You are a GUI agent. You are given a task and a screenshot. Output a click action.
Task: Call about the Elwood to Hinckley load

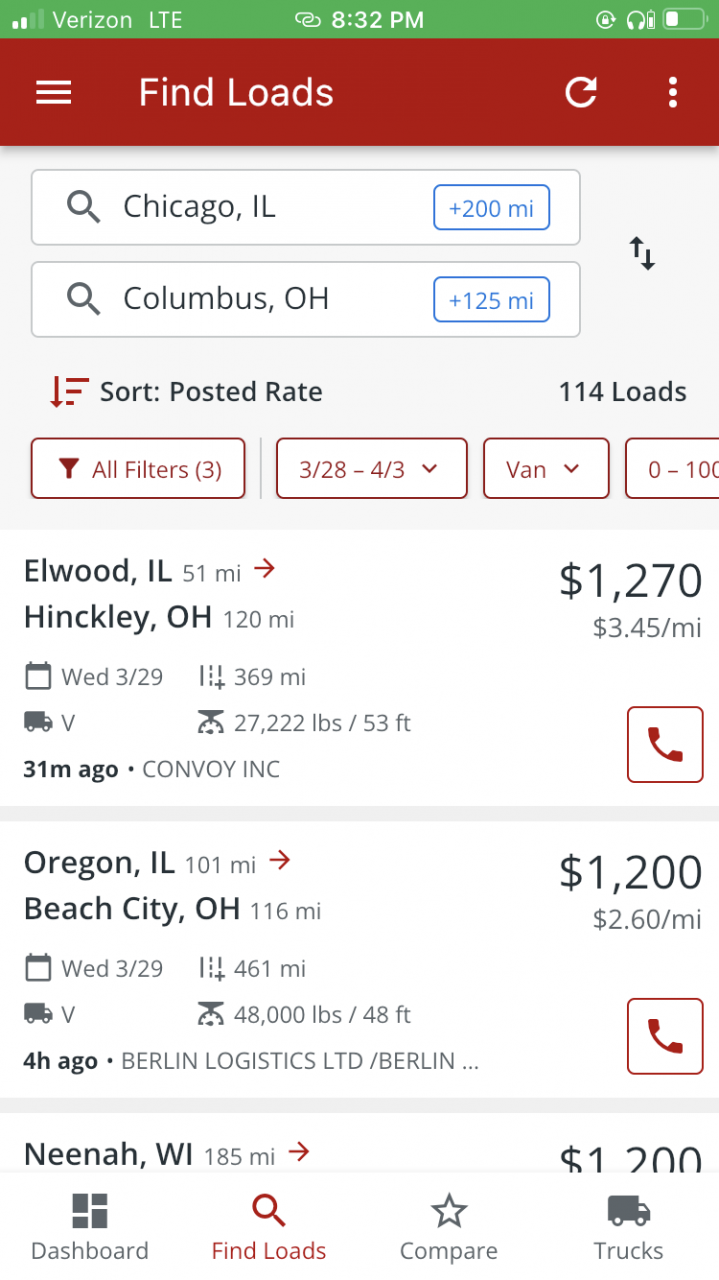pos(665,745)
